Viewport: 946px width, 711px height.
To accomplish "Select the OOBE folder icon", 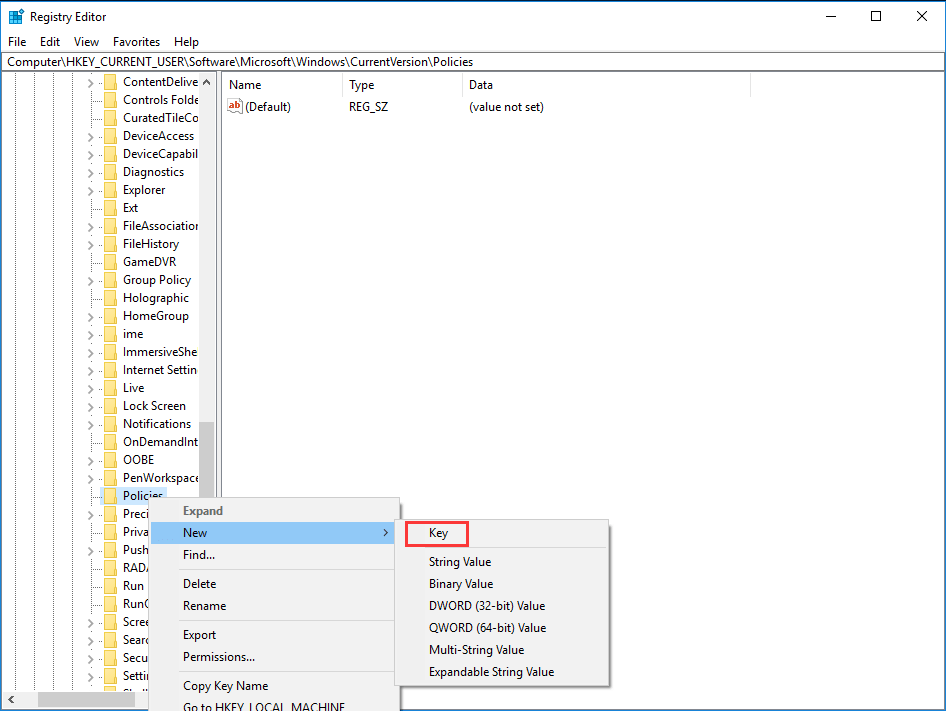I will (x=110, y=460).
